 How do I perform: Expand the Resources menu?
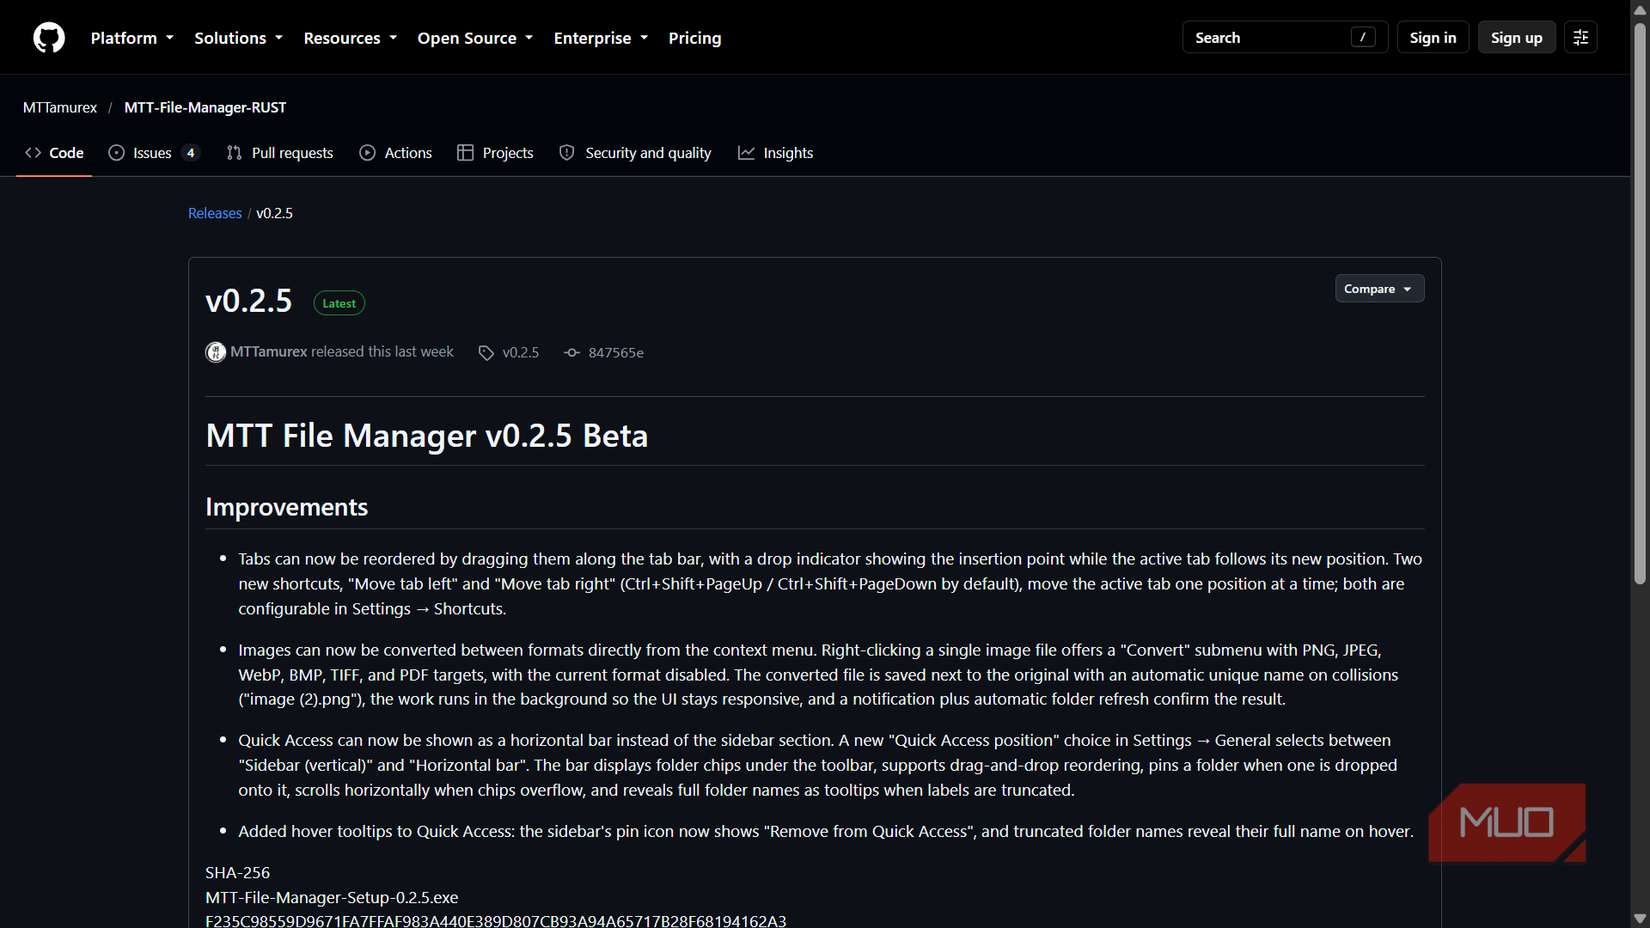click(x=350, y=38)
